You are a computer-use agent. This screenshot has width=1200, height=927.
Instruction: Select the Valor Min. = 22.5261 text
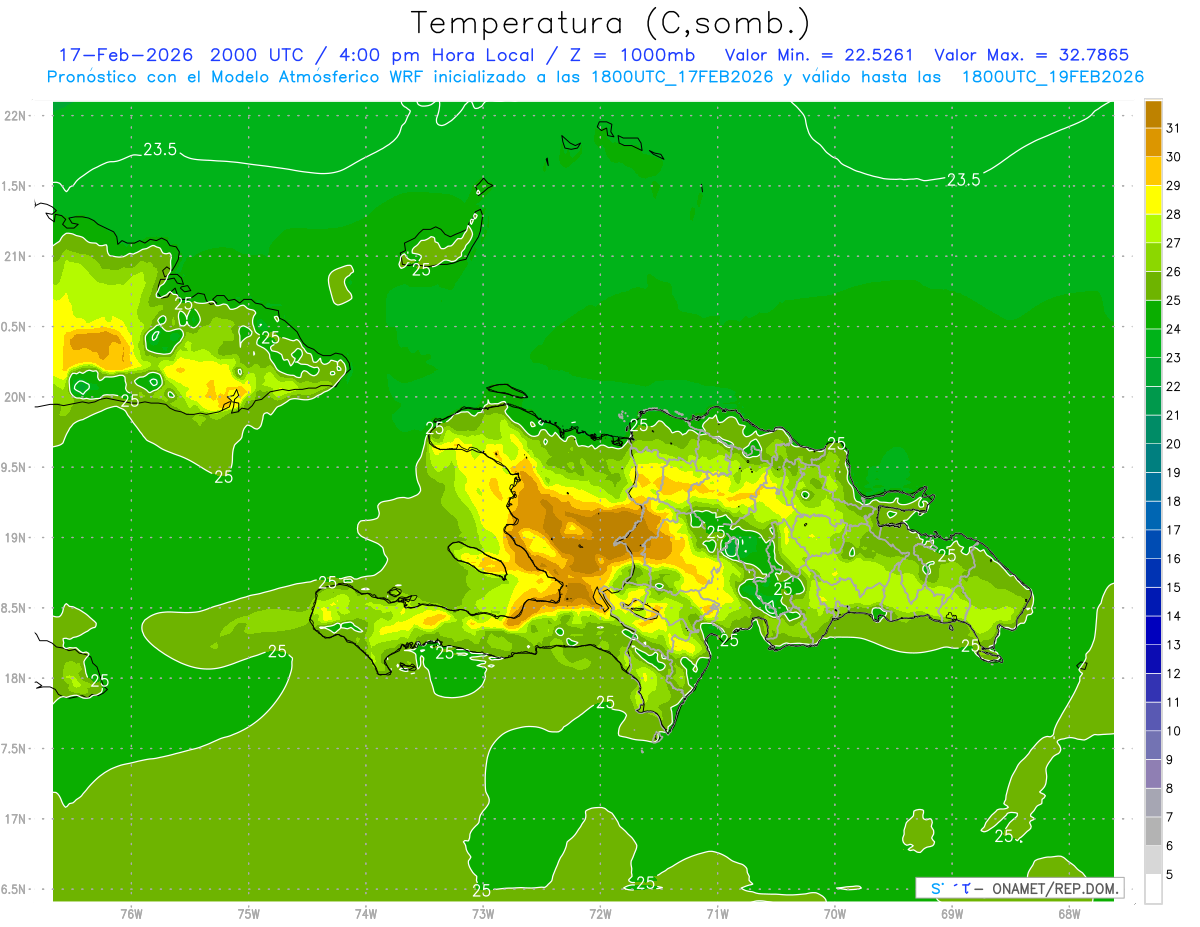(819, 55)
